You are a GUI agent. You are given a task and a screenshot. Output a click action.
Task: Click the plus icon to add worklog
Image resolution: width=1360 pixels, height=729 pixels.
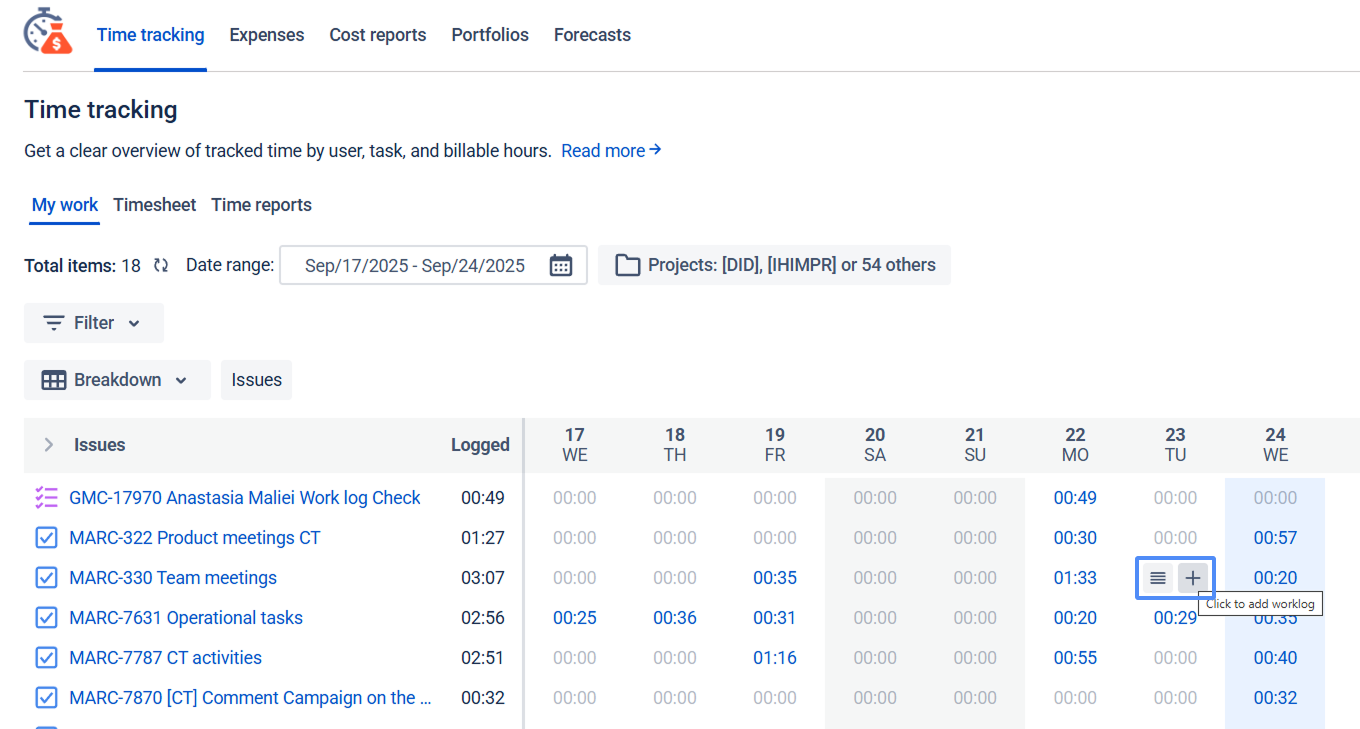pos(1192,578)
